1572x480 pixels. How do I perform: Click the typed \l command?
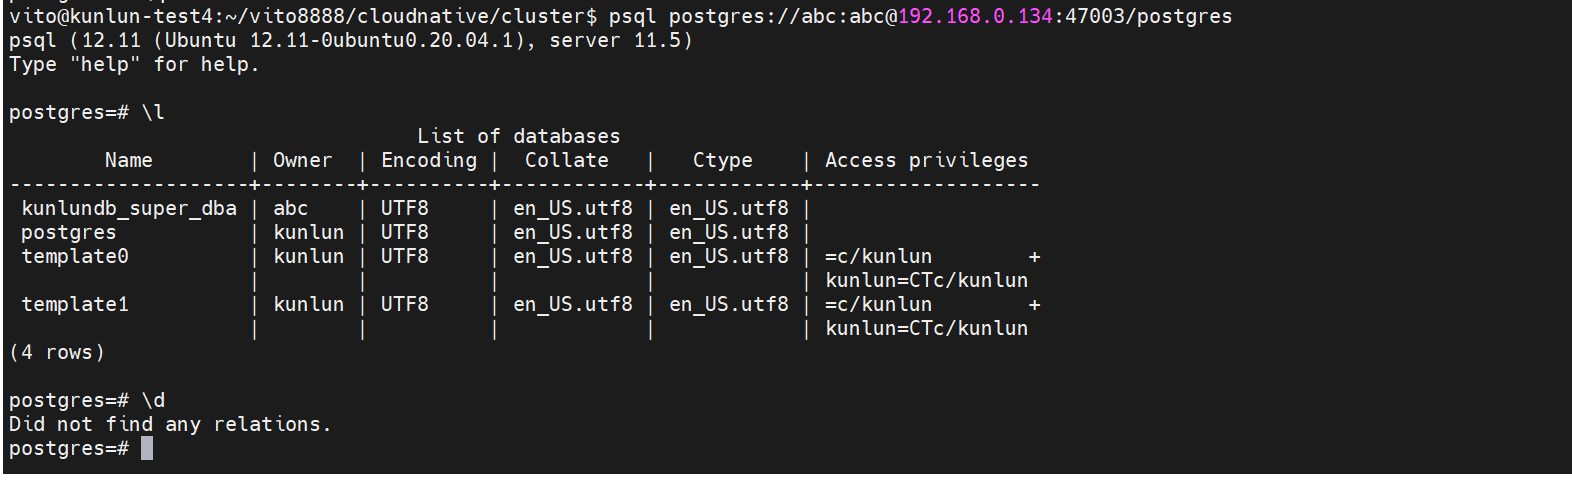pyautogui.click(x=153, y=112)
